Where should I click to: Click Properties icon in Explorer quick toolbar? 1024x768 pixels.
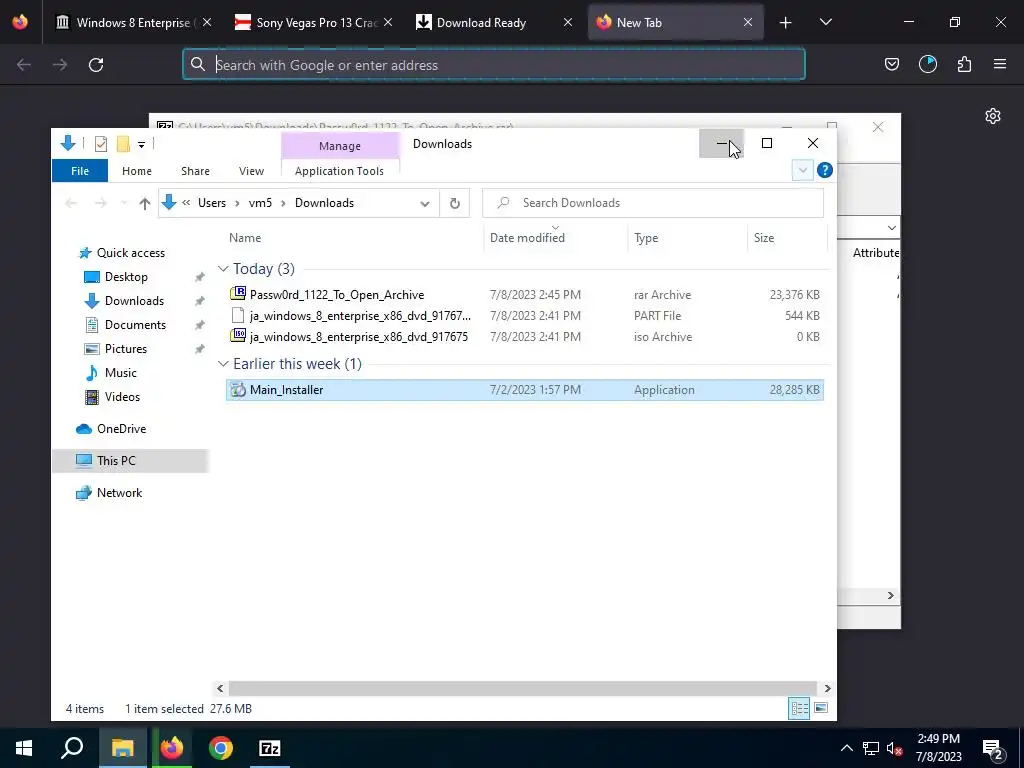coord(101,144)
